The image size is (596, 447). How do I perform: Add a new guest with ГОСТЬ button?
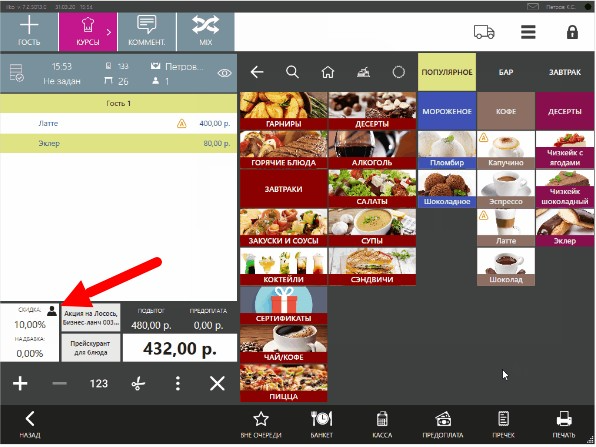tap(29, 32)
